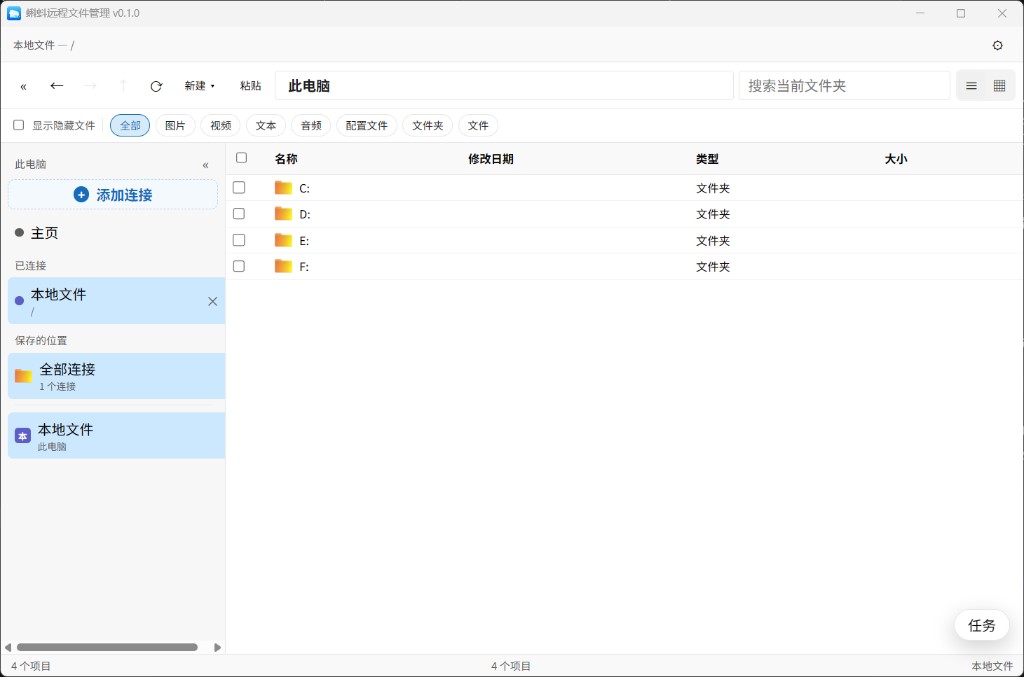The height and width of the screenshot is (677, 1024).
Task: Open the 新建 dropdown menu
Action: pyautogui.click(x=199, y=86)
